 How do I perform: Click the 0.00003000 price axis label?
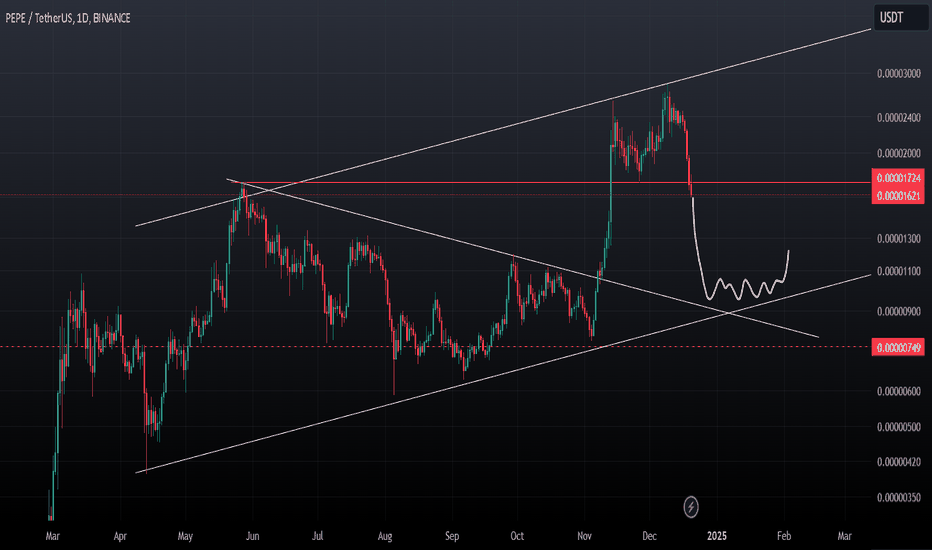point(899,74)
